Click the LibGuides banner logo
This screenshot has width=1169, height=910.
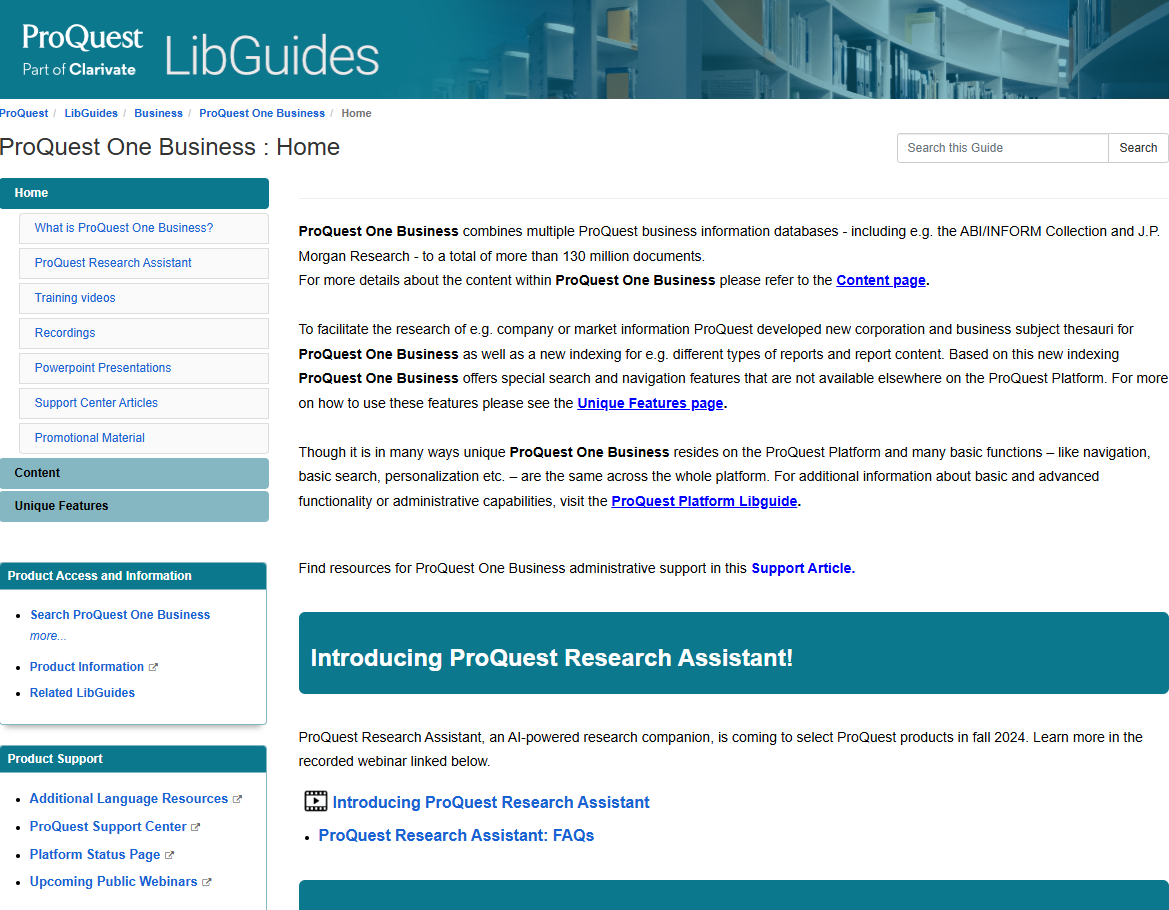(x=271, y=56)
